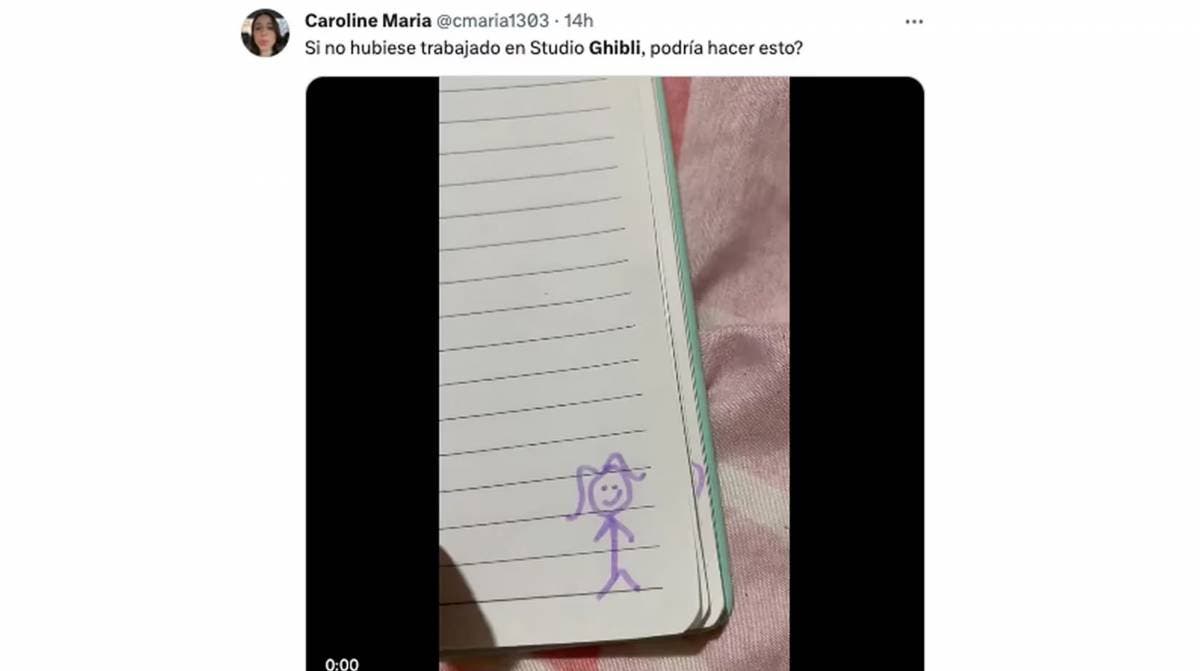Open the @cmaria1303 handle link

pos(492,20)
